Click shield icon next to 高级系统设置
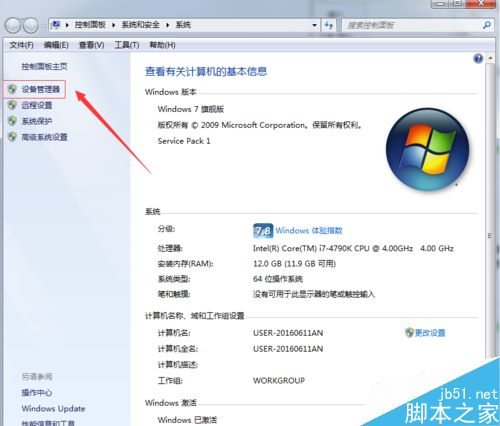The image size is (500, 426). click(12, 137)
